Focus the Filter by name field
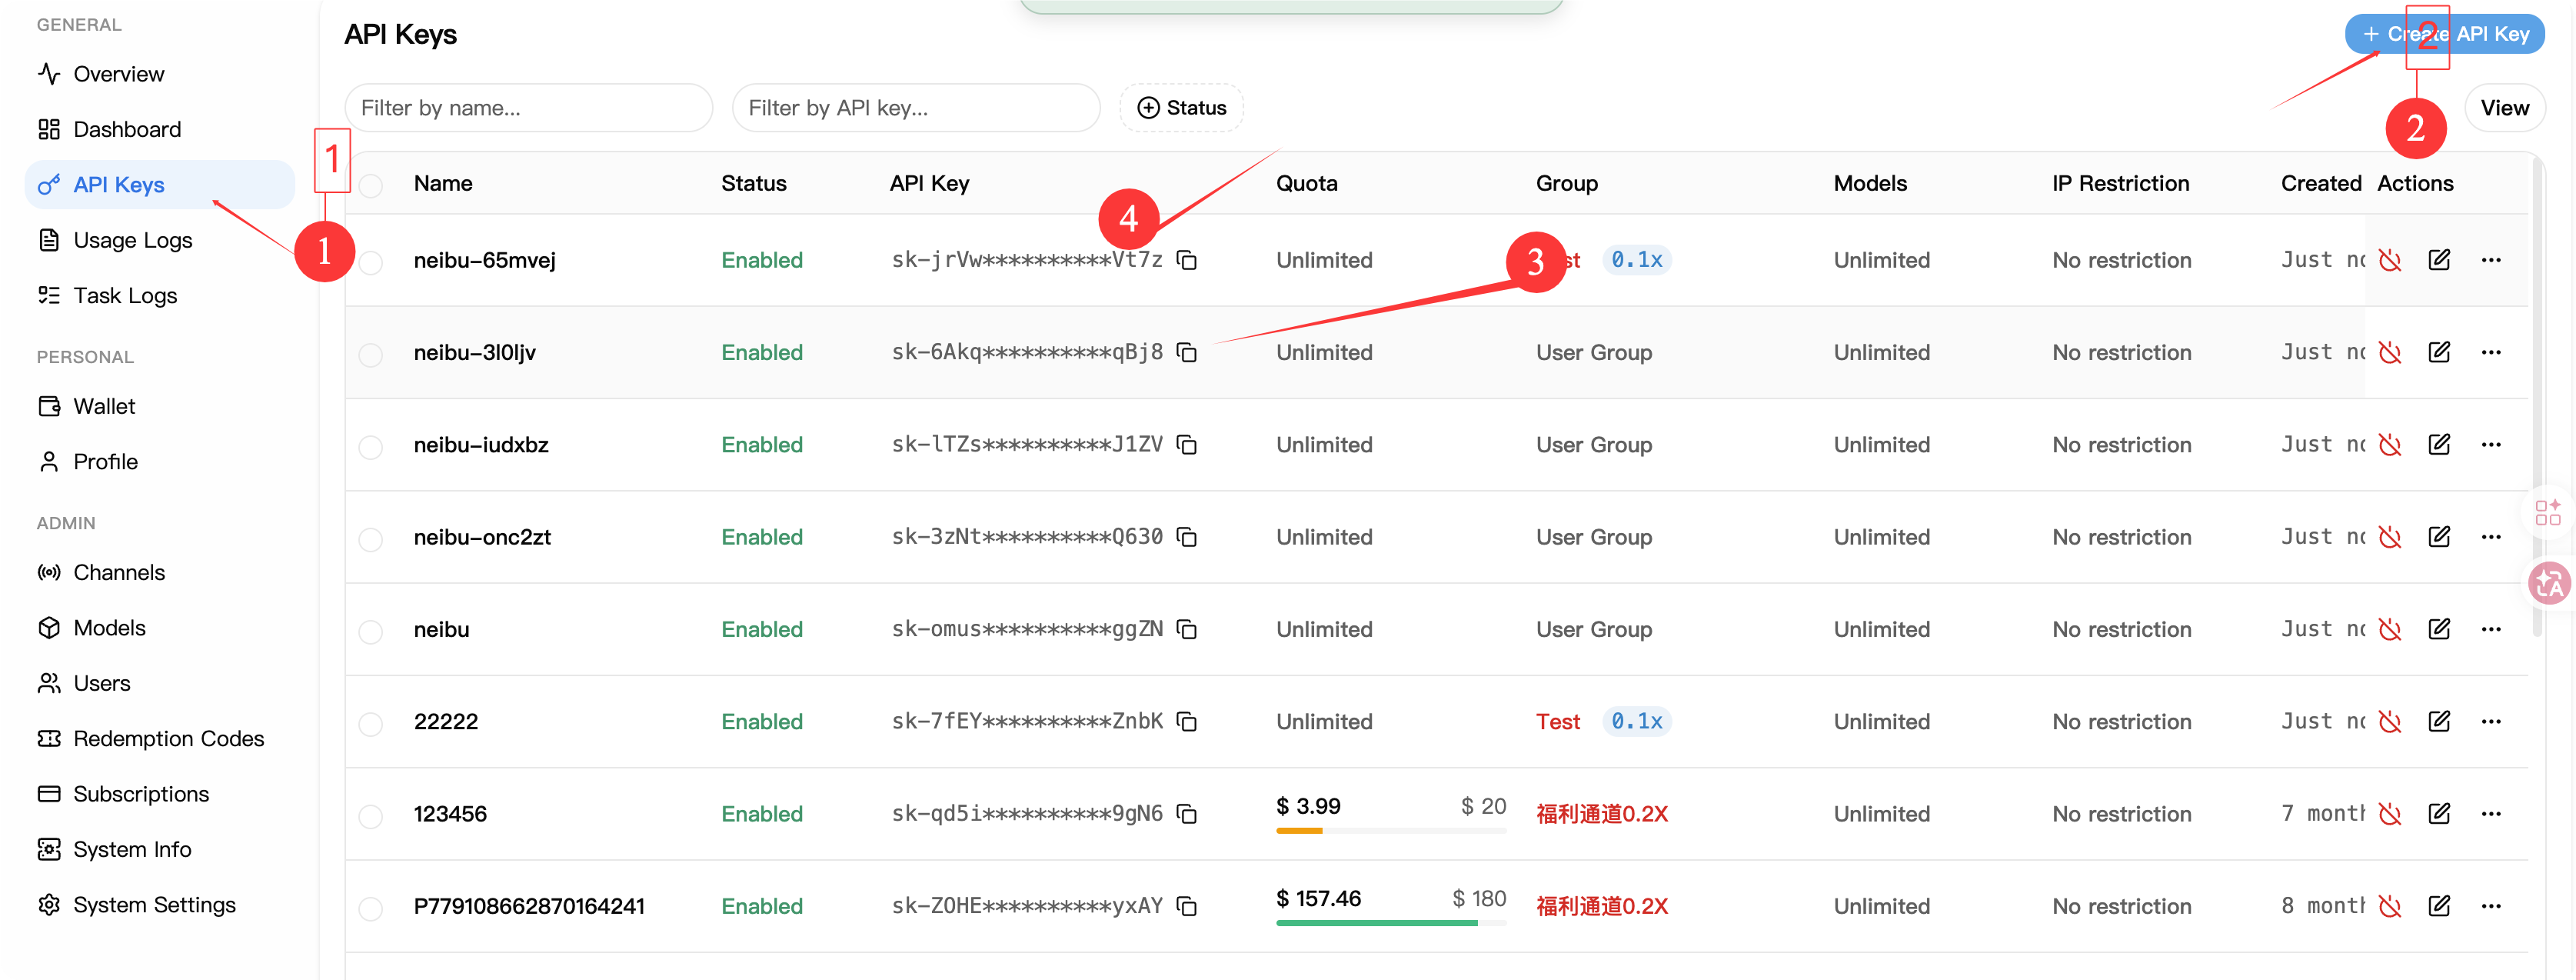 pos(528,107)
